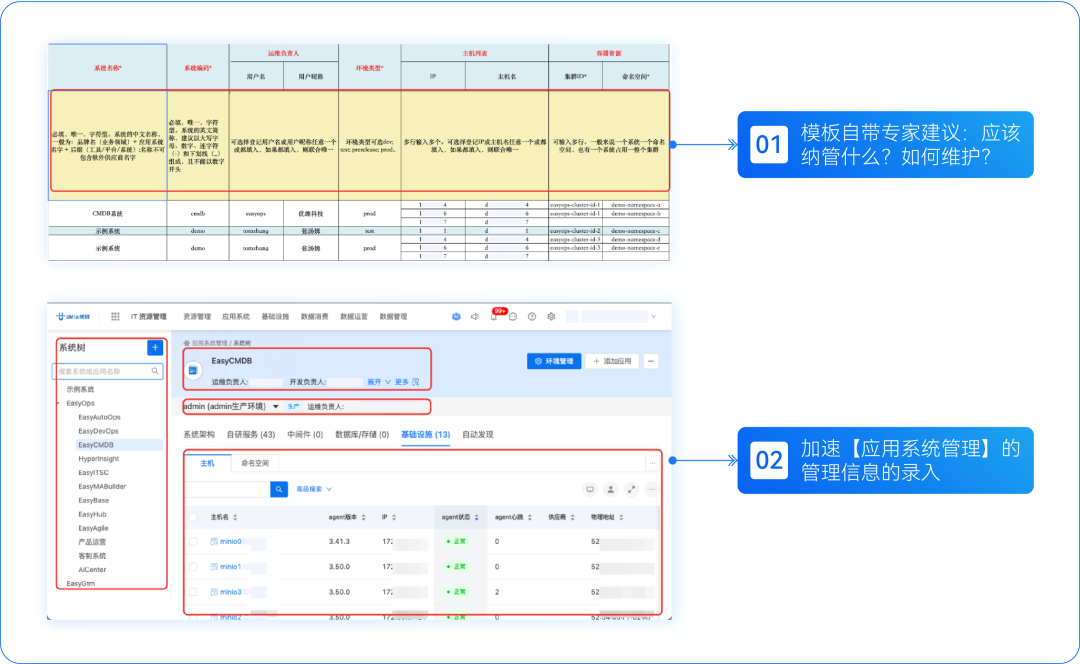Expand the 高级搜索 advanced search
This screenshot has height=664, width=1080.
[314, 489]
